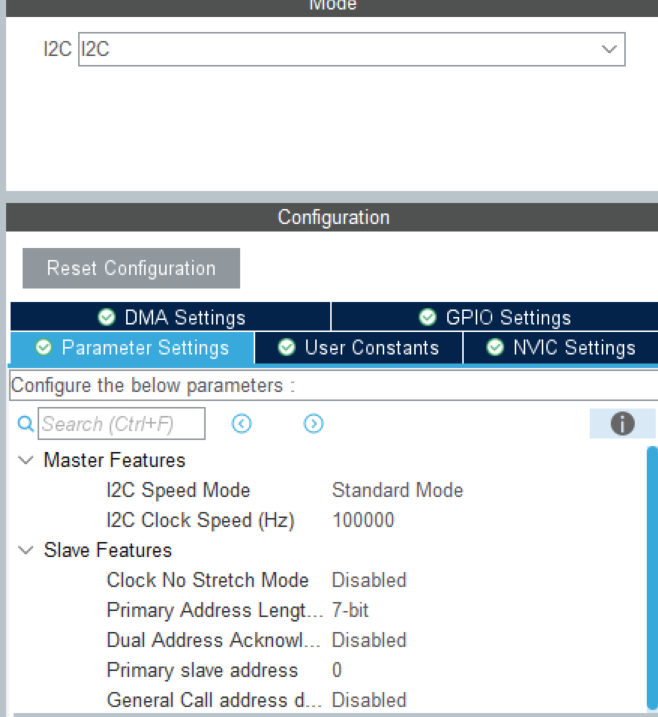Screen dimensions: 658x717
Task: Select the Parameter Settings tab
Action: click(x=132, y=347)
